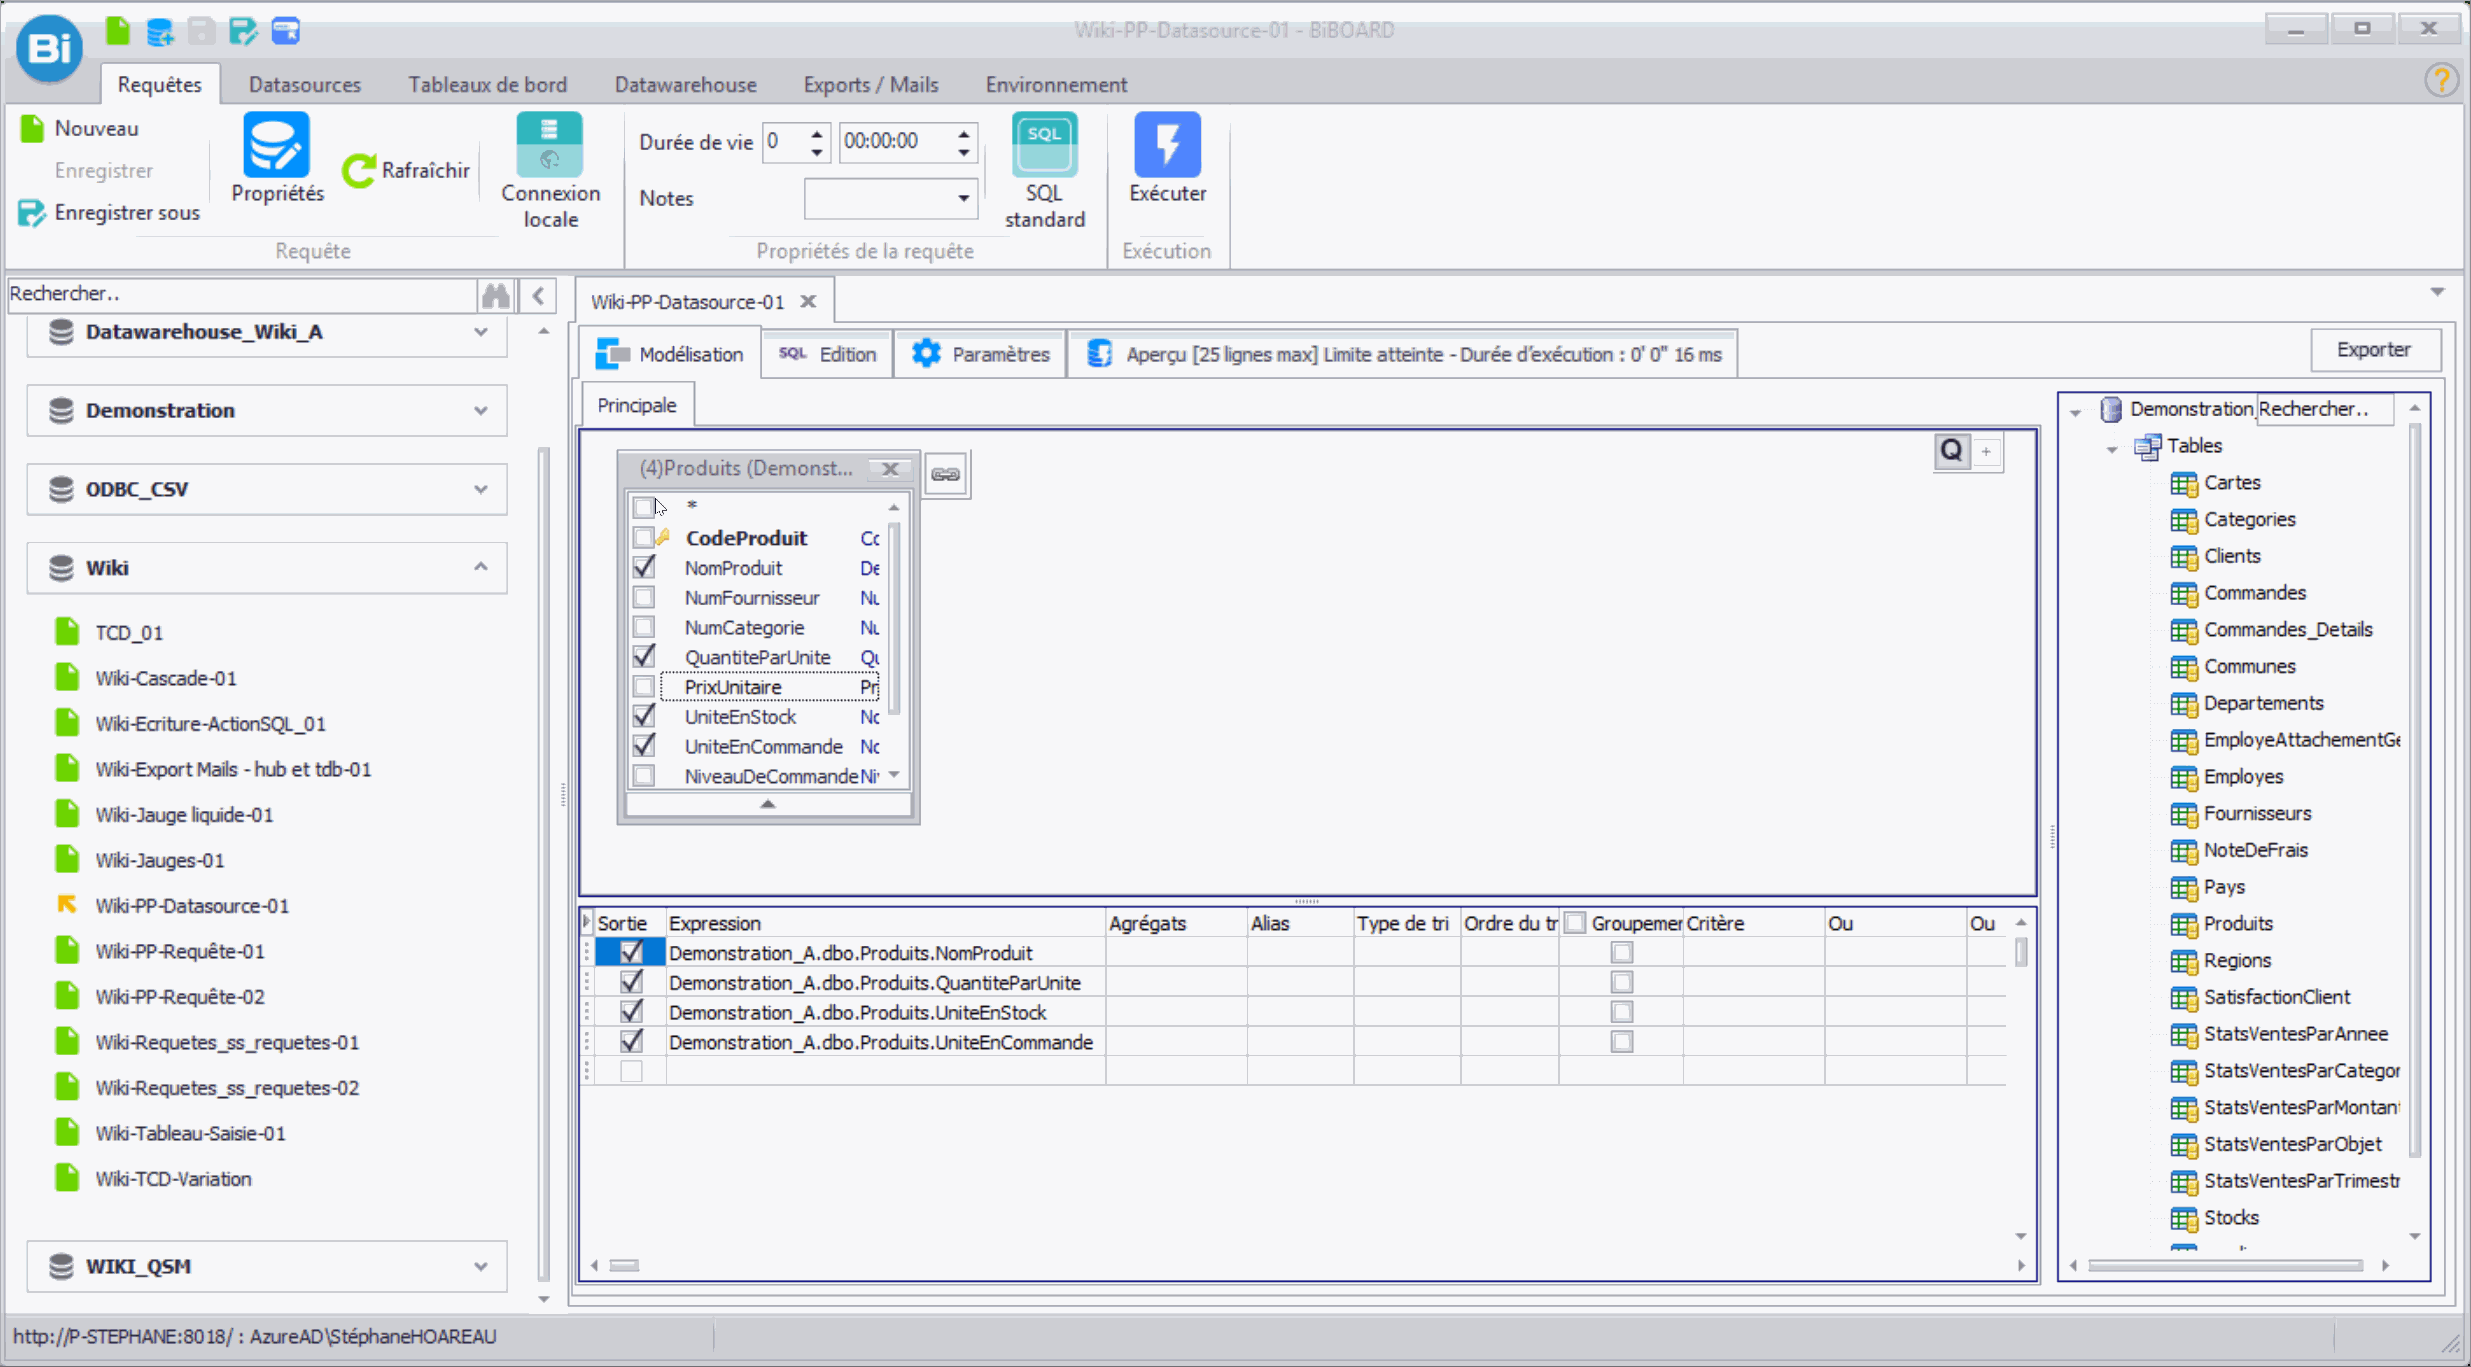2471x1367 pixels.
Task: Click the small plus button next to Q
Action: click(x=1986, y=452)
